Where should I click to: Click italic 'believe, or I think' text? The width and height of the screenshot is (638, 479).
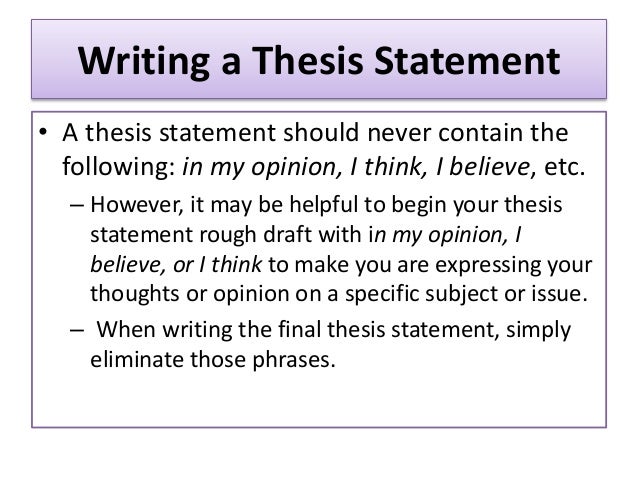[x=176, y=265]
